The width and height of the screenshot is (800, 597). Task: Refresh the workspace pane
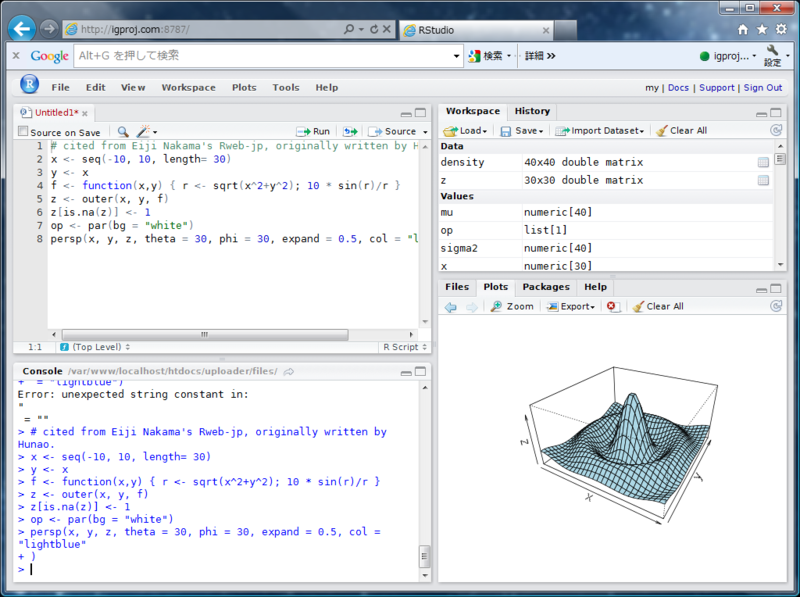click(776, 131)
